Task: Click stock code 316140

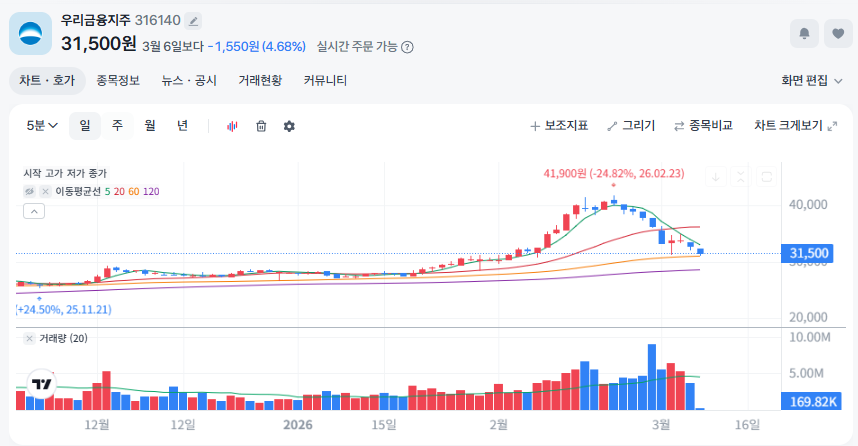Action: tap(158, 21)
